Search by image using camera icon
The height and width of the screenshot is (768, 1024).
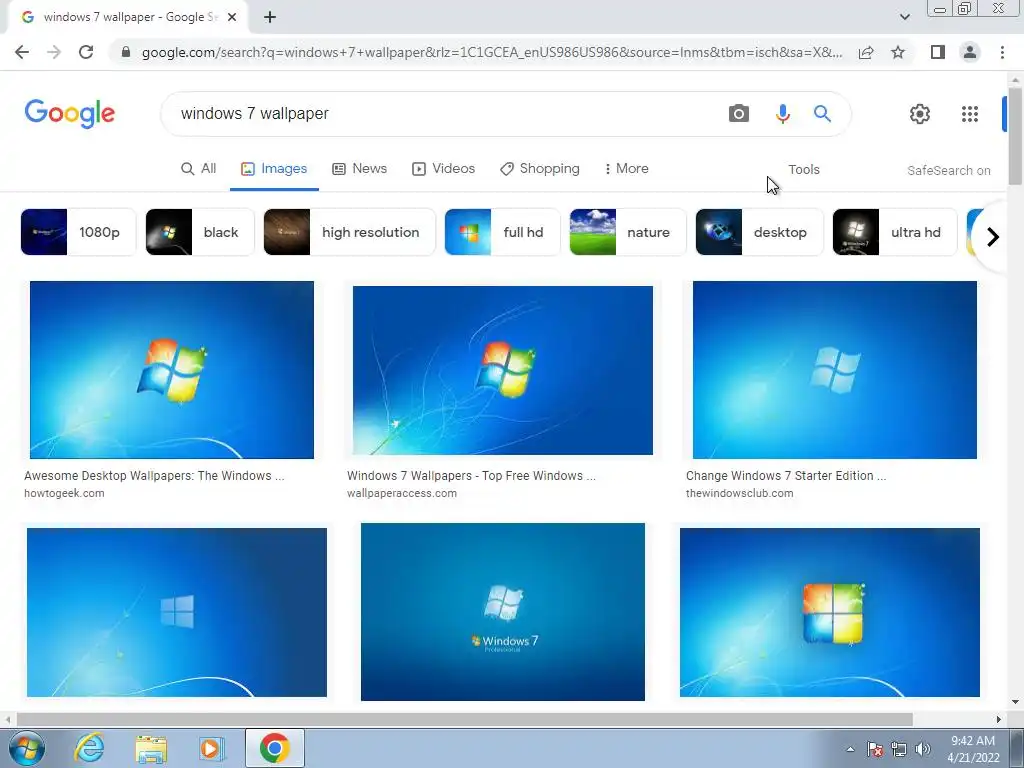coord(739,114)
